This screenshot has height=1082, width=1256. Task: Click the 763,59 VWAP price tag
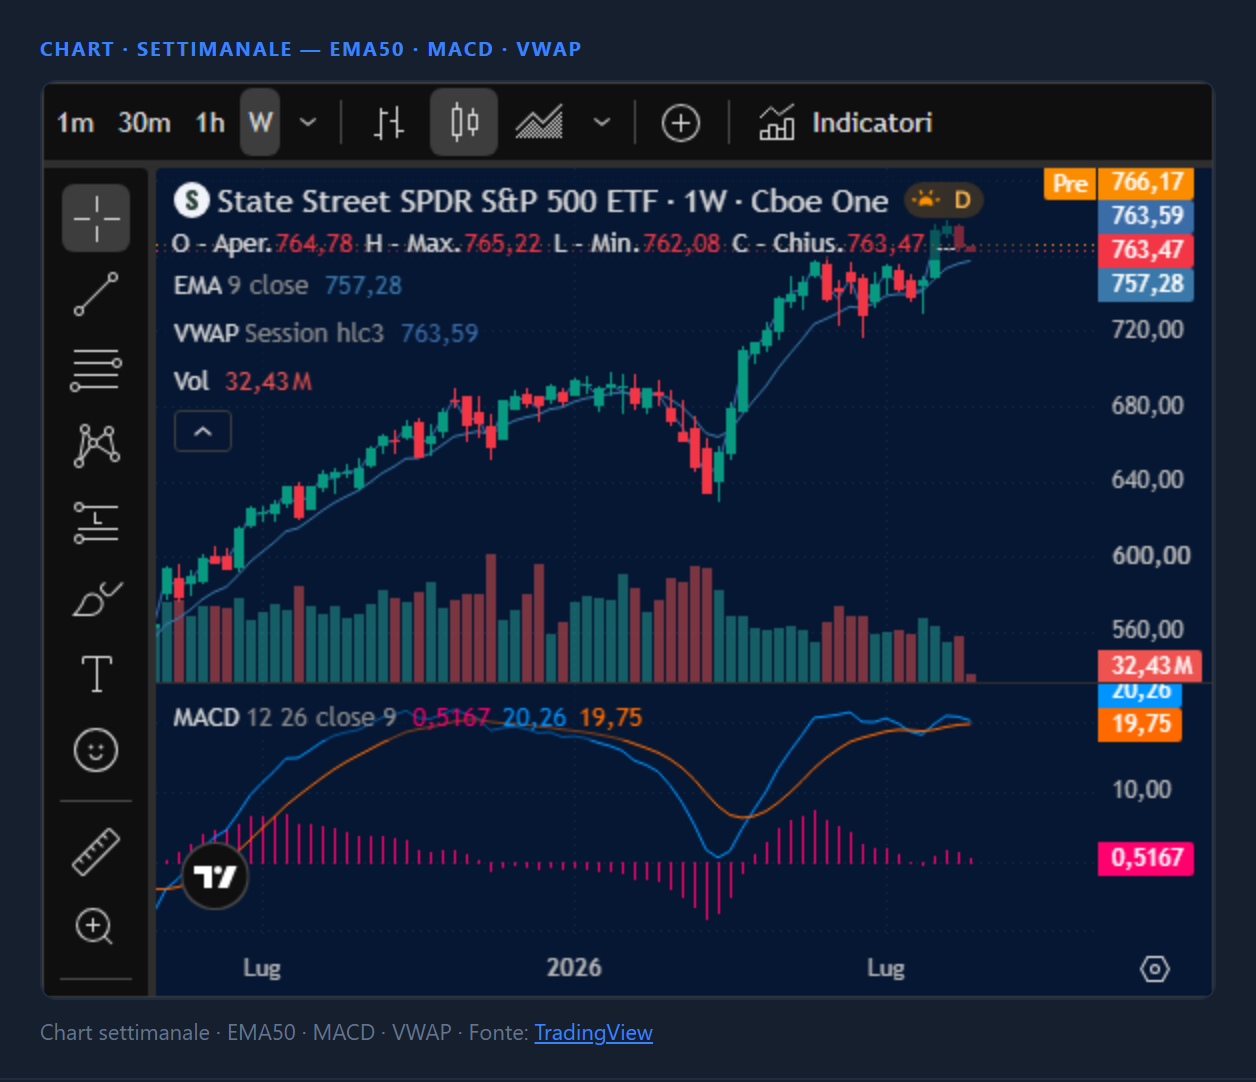[1147, 216]
